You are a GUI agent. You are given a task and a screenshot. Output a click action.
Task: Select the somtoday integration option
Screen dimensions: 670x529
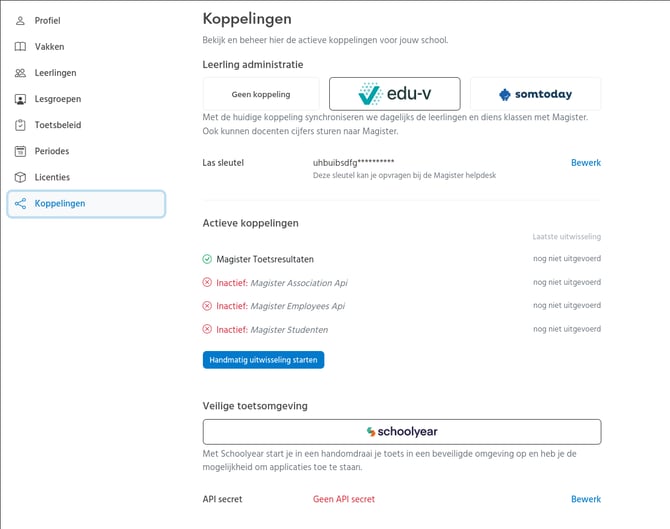(x=535, y=94)
